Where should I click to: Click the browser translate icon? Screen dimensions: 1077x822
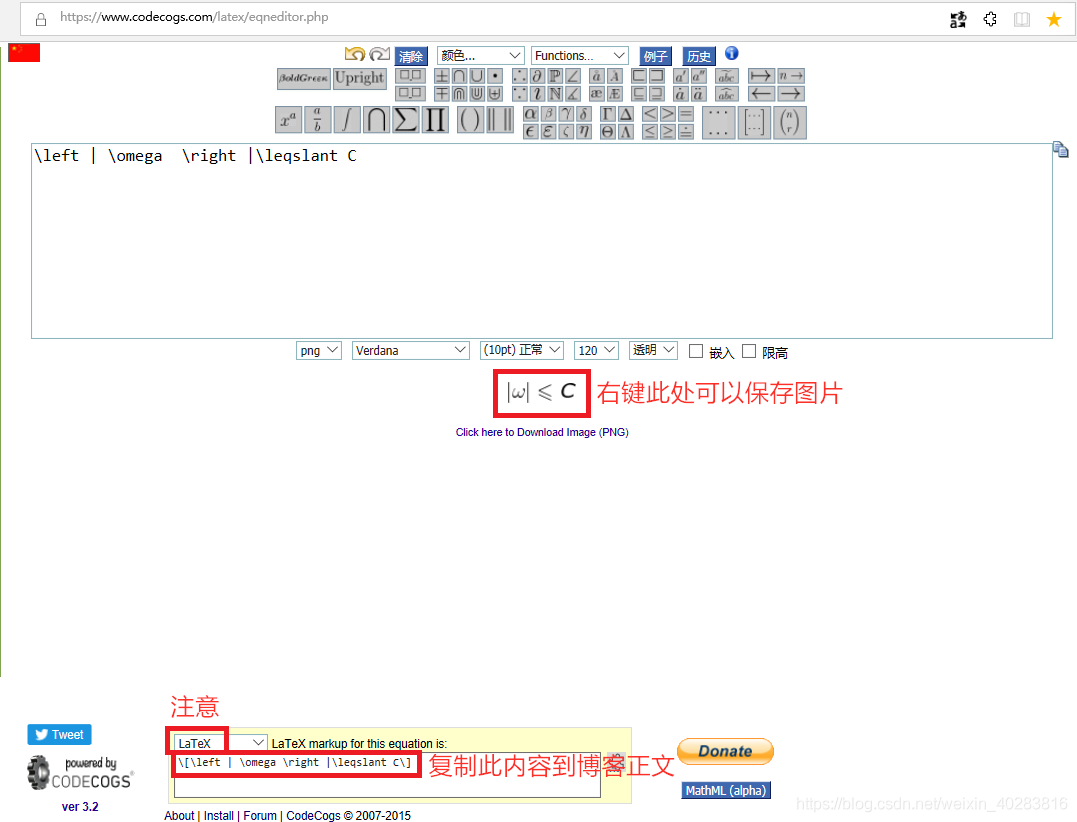pos(958,19)
